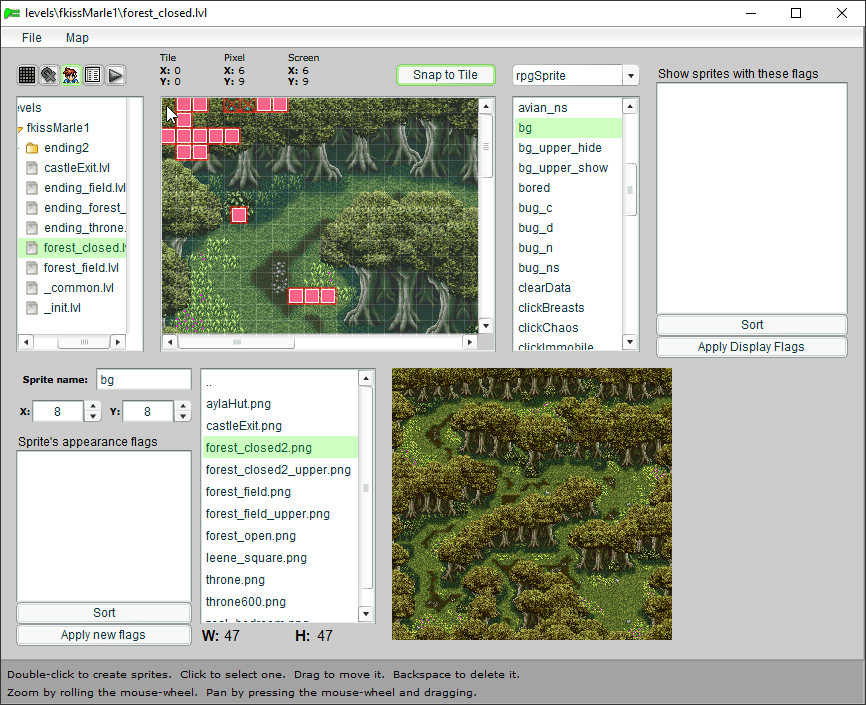Select the tile grid editing mode icon
Viewport: 866px width, 705px height.
[27, 75]
